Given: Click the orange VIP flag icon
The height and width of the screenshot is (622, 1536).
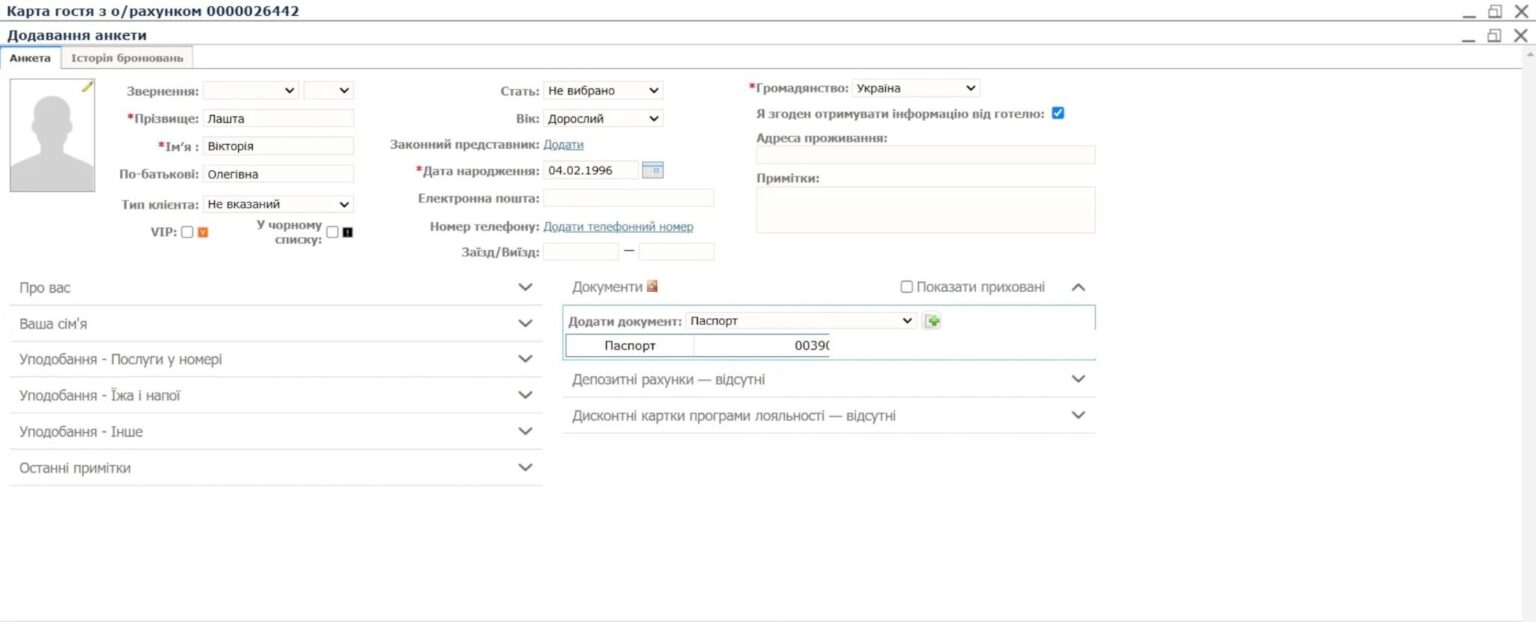Looking at the screenshot, I should tap(203, 232).
